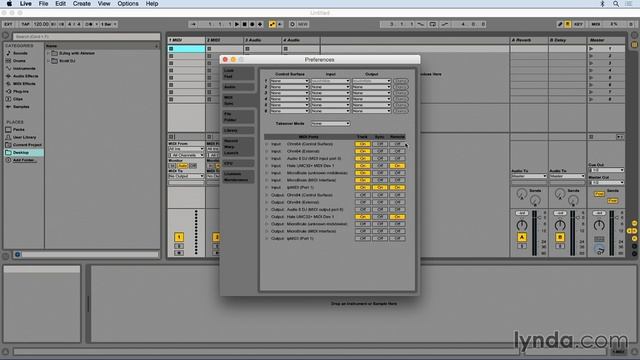Adjust the A Reverb track pan knob
This screenshot has width=640, height=360.
click(522, 225)
